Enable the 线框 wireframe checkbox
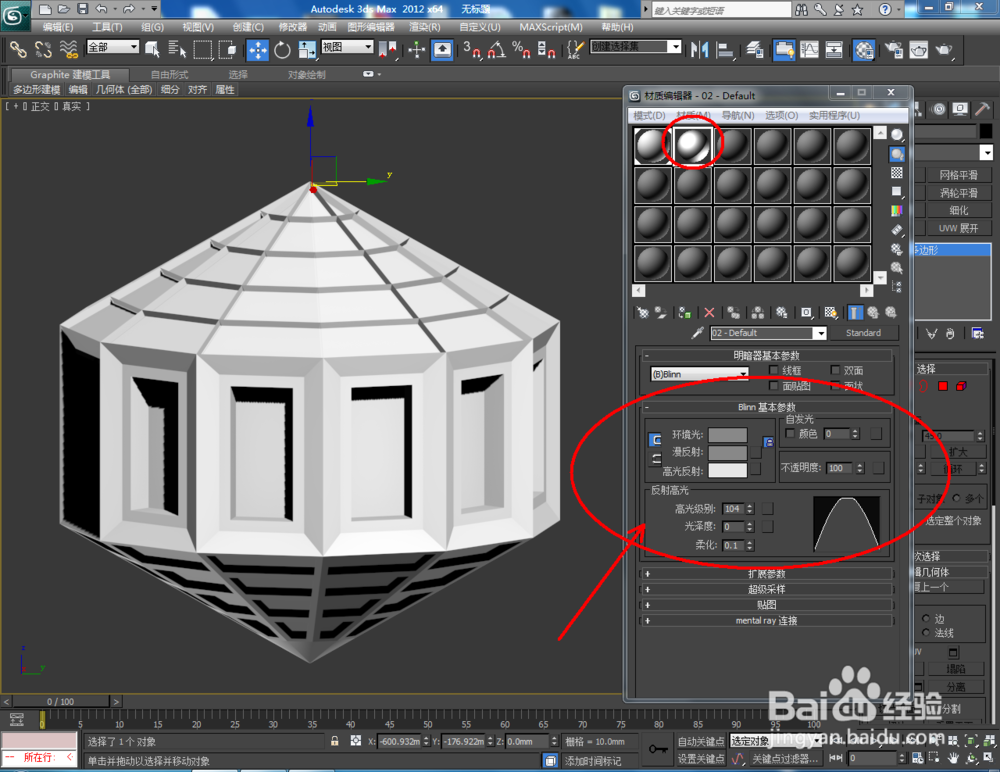This screenshot has height=772, width=1000. 774,370
